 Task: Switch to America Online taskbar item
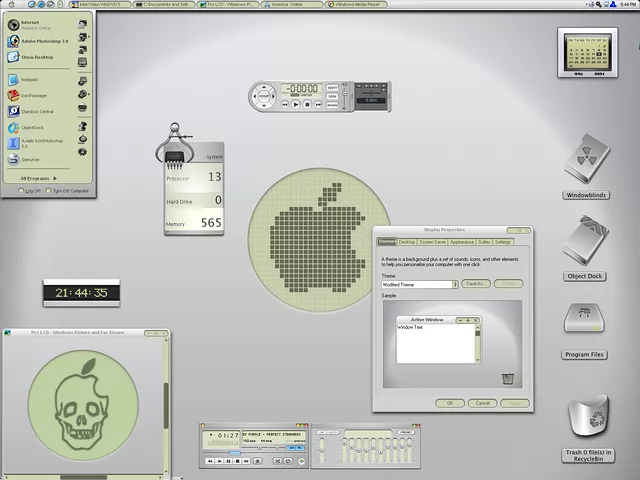[x=292, y=4]
